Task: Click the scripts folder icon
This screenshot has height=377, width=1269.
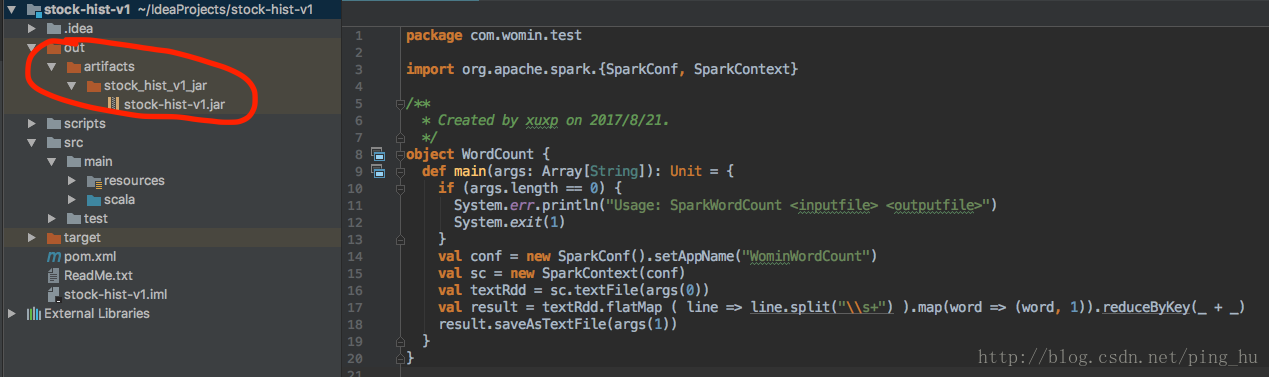Action: (54, 123)
